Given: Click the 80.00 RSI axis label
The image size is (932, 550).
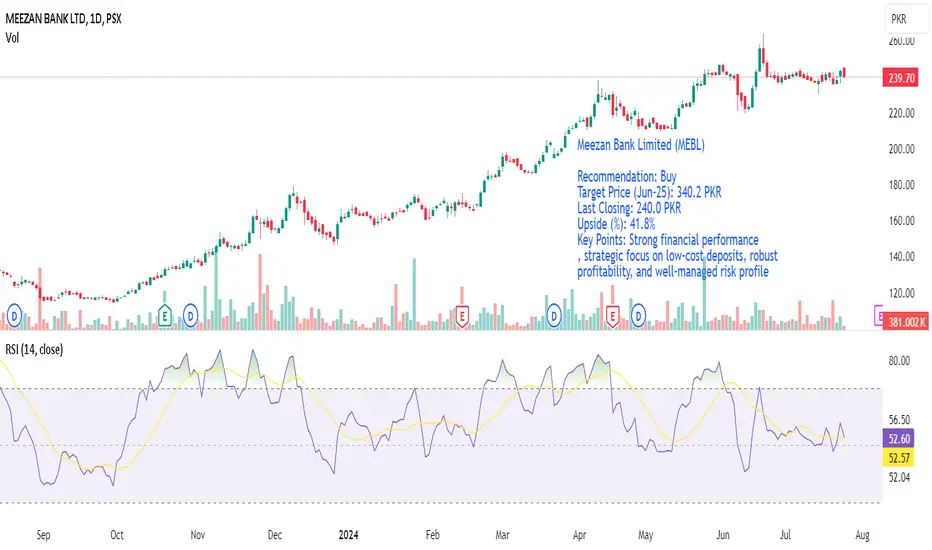Looking at the screenshot, I should pyautogui.click(x=899, y=361).
